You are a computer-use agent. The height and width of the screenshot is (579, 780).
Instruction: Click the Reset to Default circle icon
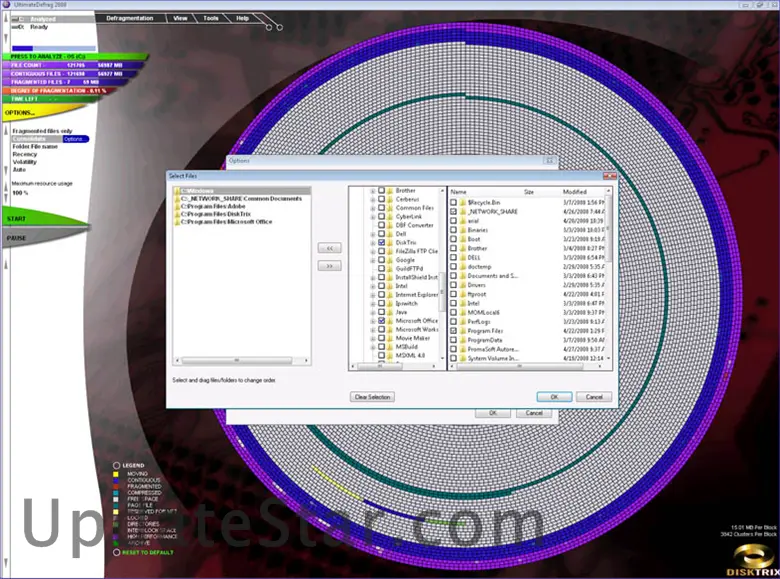coord(117,552)
